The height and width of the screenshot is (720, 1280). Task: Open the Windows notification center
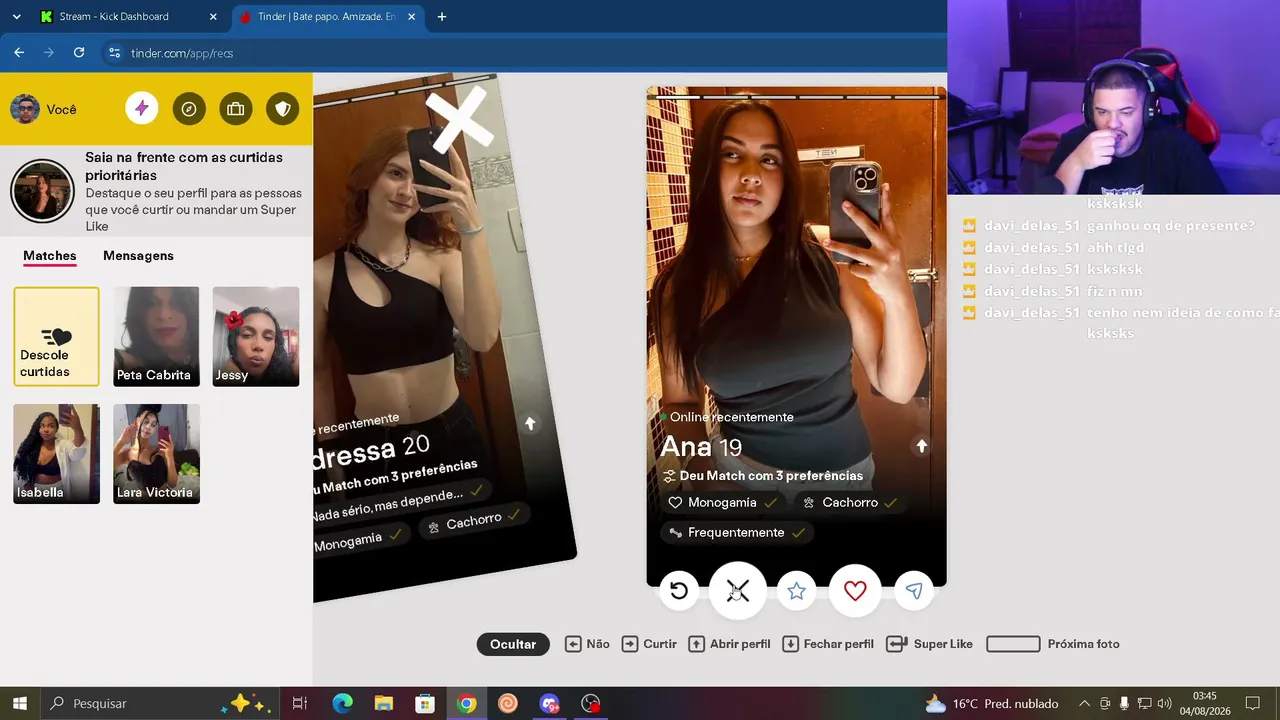1252,703
